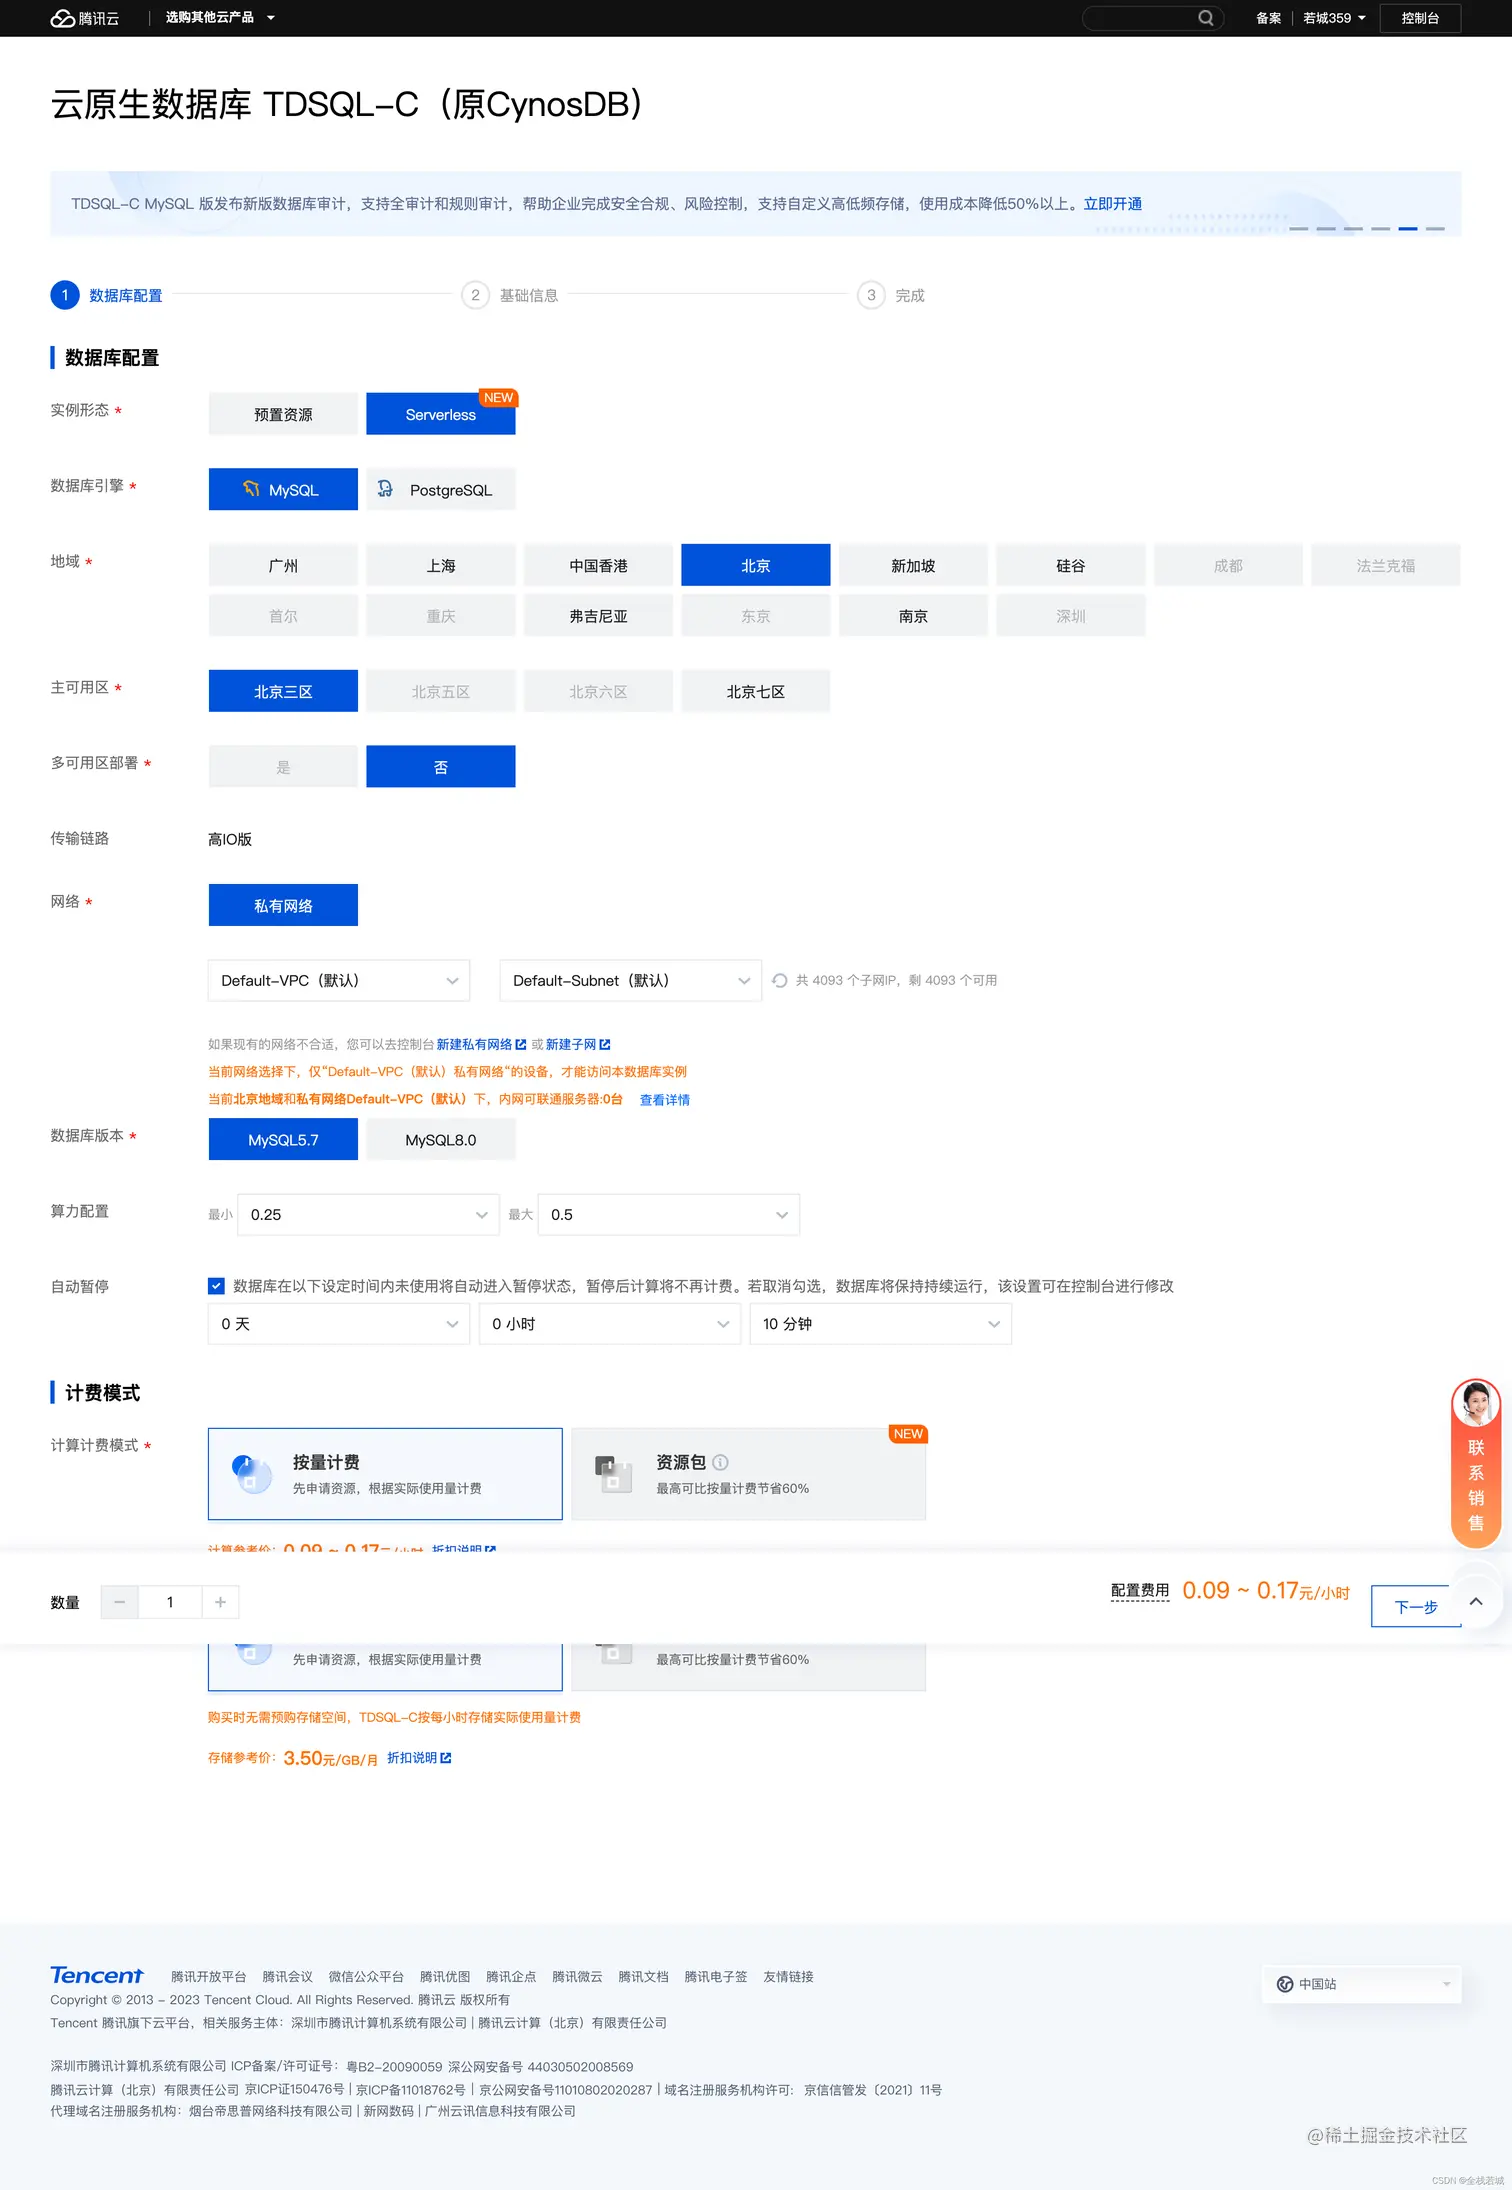Click the 查看详情 link
The height and width of the screenshot is (2190, 1512).
coord(664,1100)
